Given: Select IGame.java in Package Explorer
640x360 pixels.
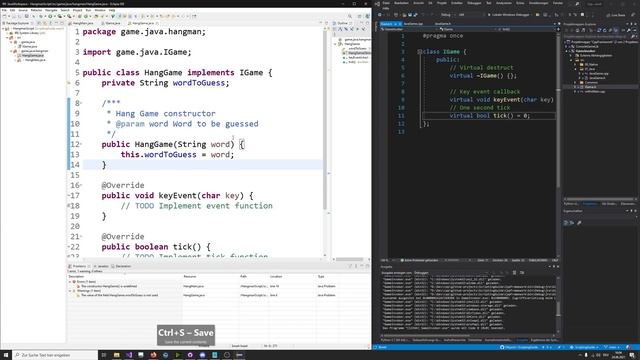Looking at the screenshot, I should coord(30,46).
